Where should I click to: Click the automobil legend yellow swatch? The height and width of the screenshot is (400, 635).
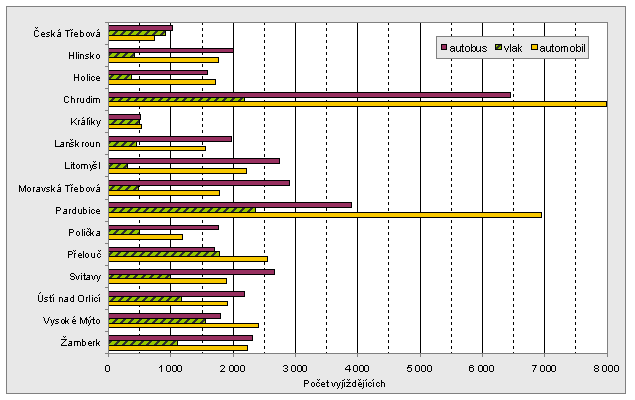534,48
